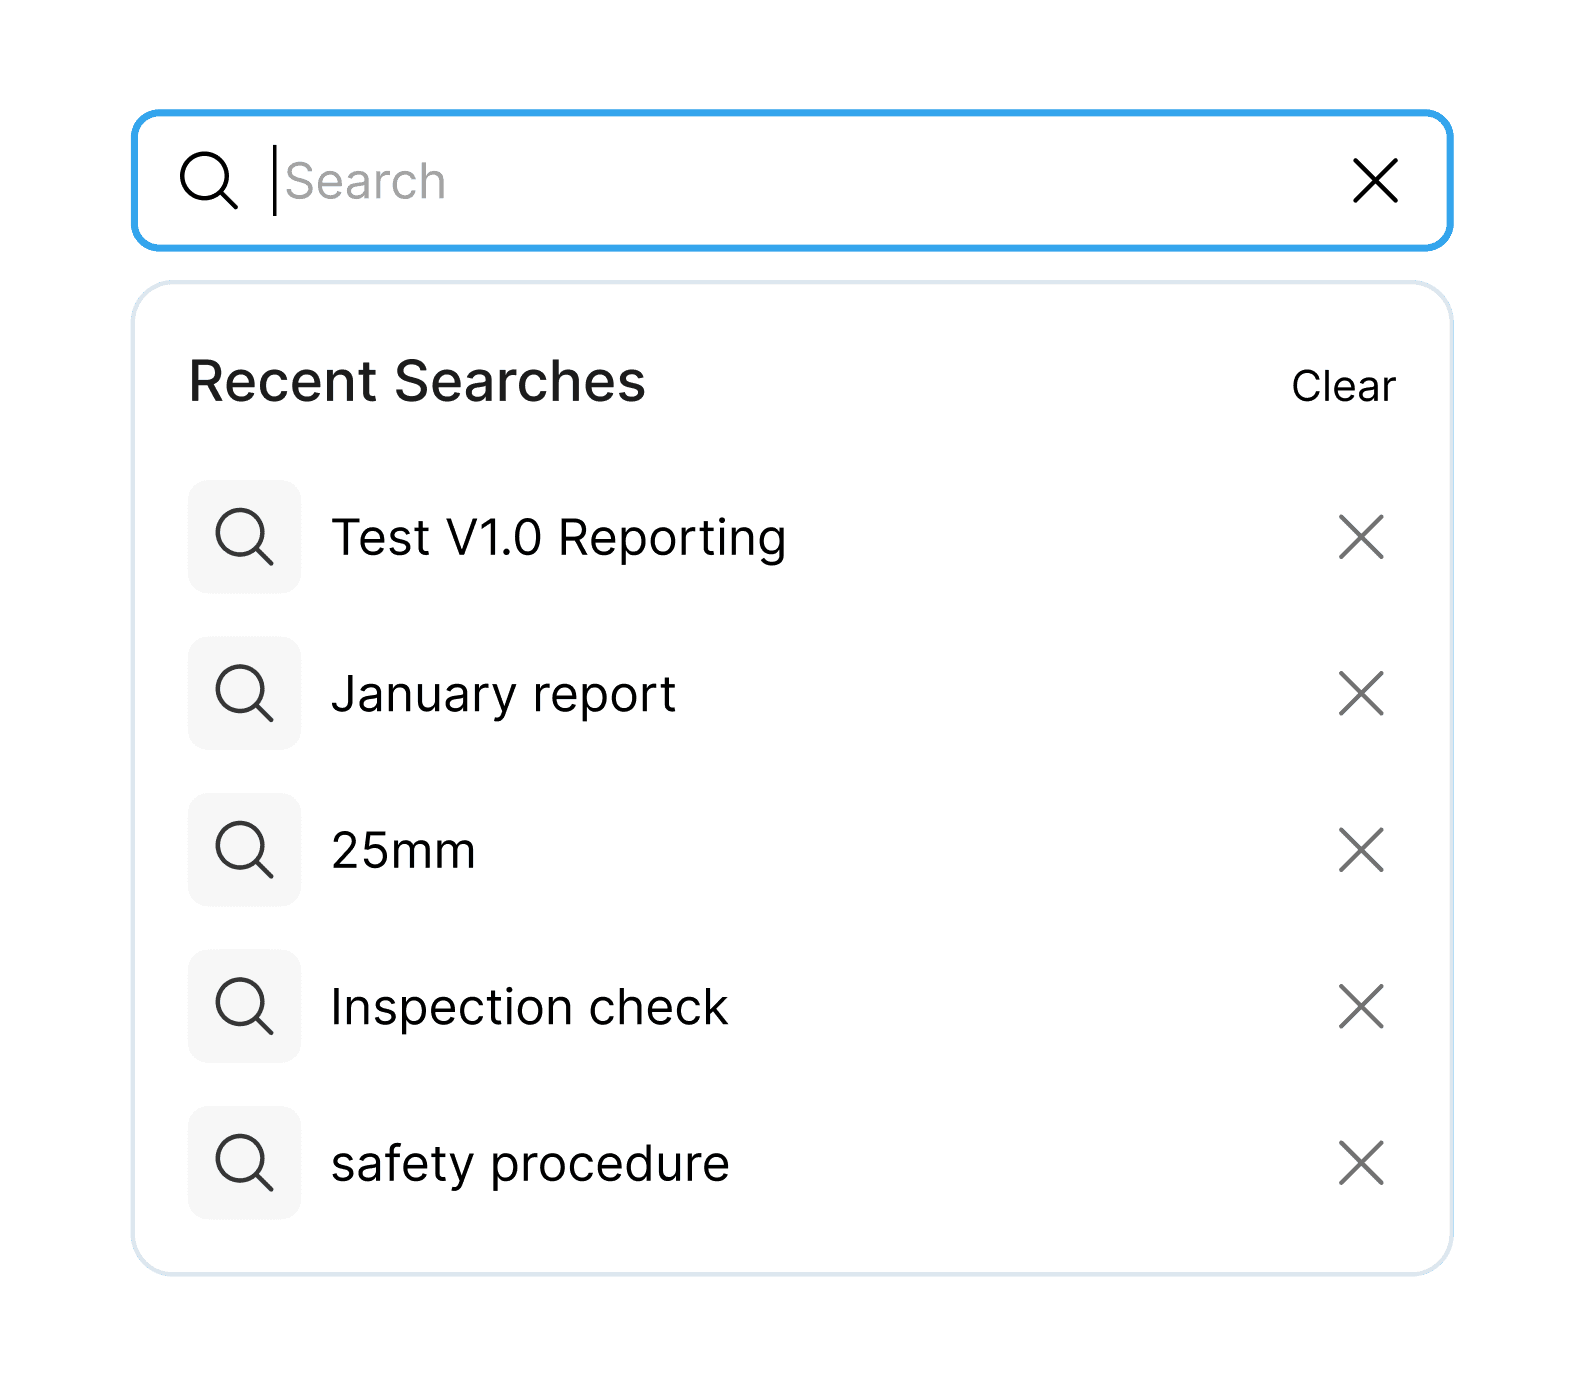Select the January report recent search
This screenshot has height=1380, width=1584.
click(x=504, y=695)
